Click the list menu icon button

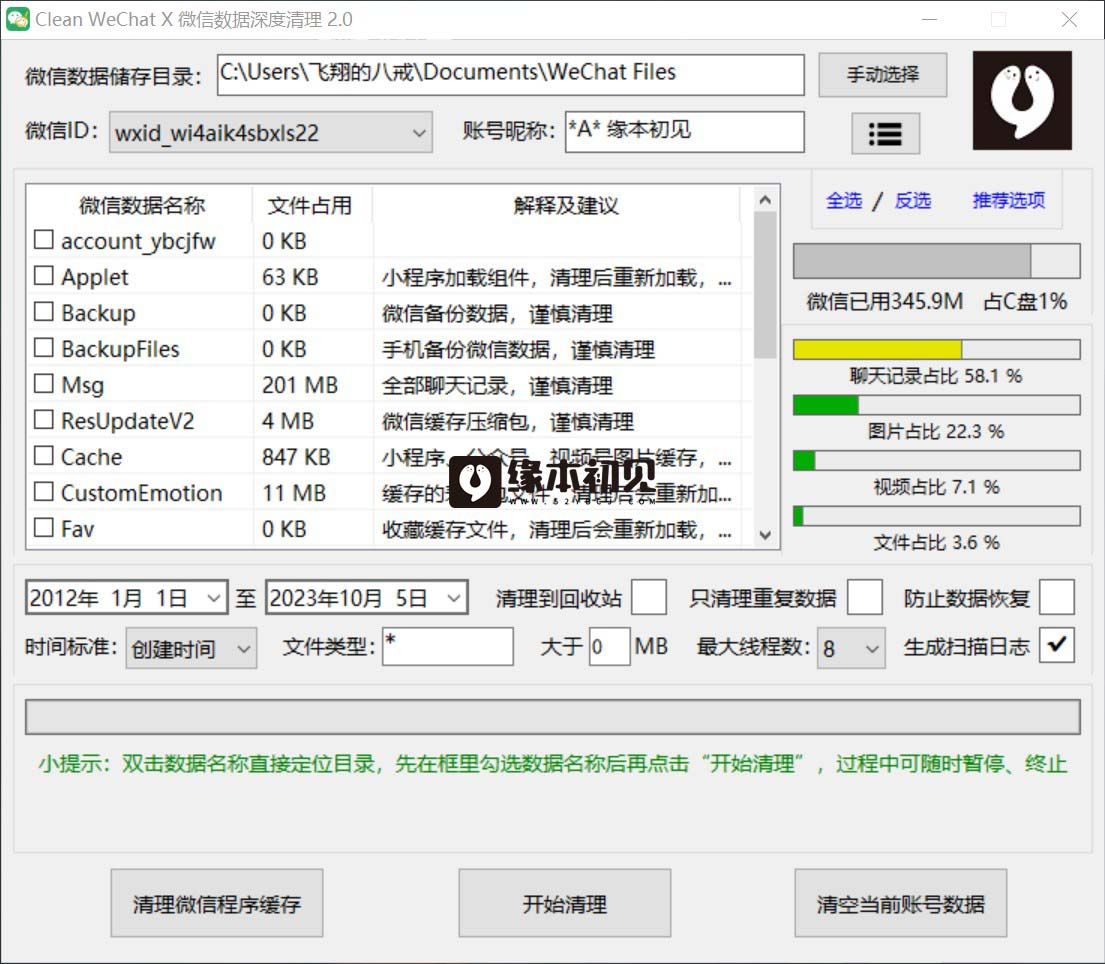[x=885, y=133]
